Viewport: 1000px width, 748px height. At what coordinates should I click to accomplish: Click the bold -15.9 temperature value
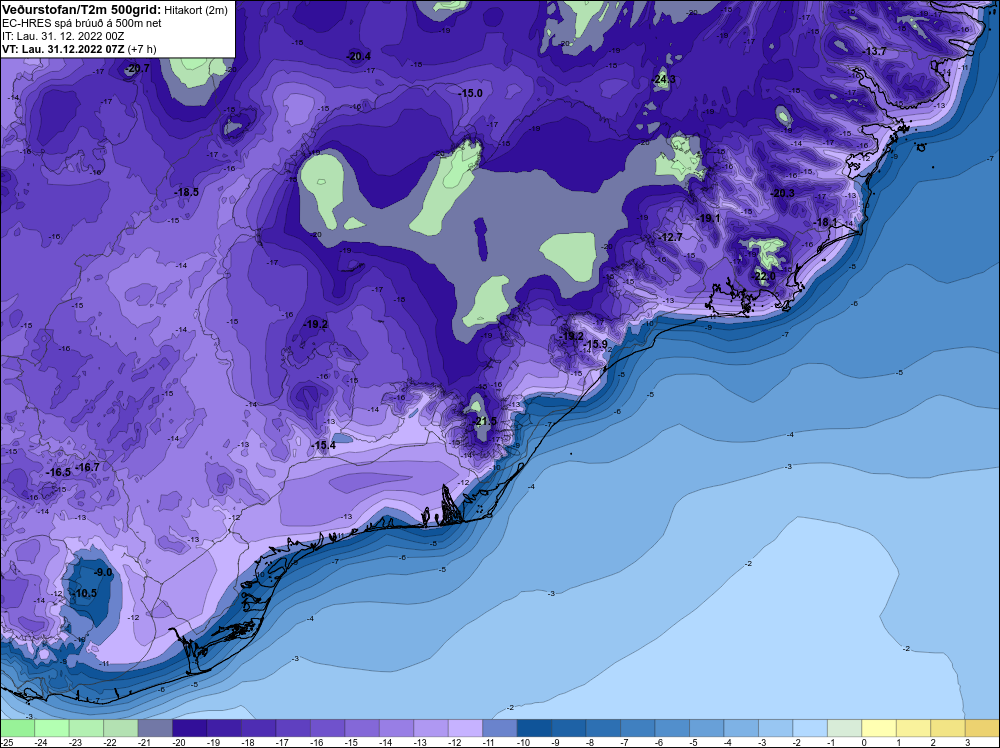[x=595, y=344]
